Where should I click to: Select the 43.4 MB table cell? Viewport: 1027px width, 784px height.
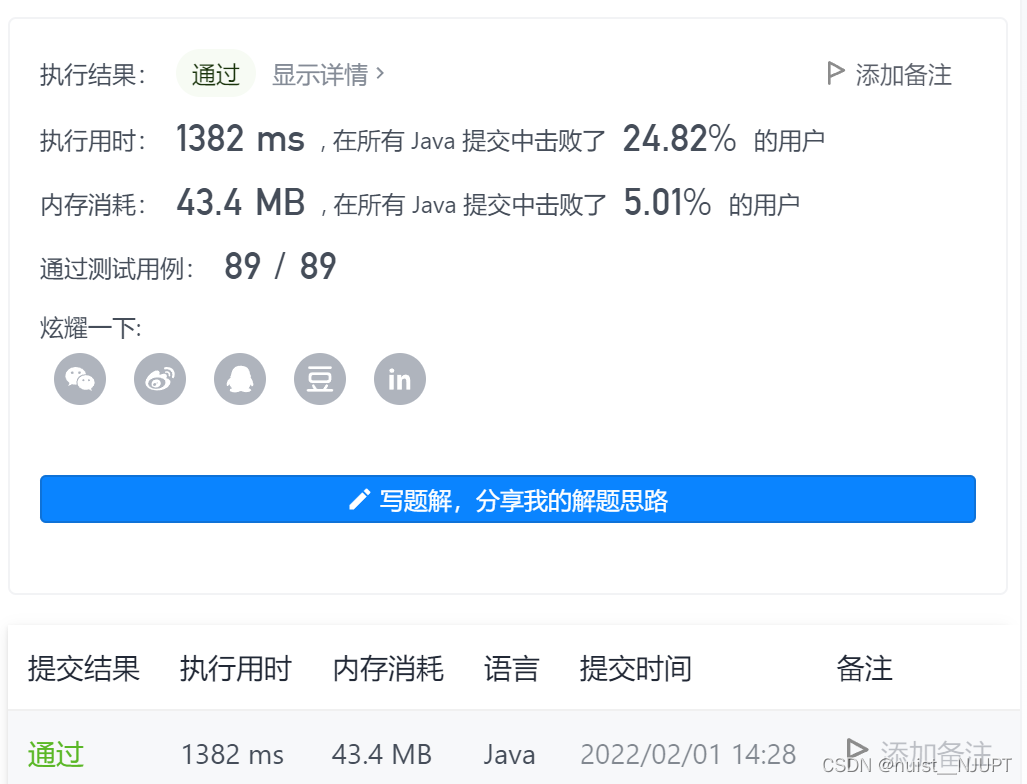click(x=382, y=755)
